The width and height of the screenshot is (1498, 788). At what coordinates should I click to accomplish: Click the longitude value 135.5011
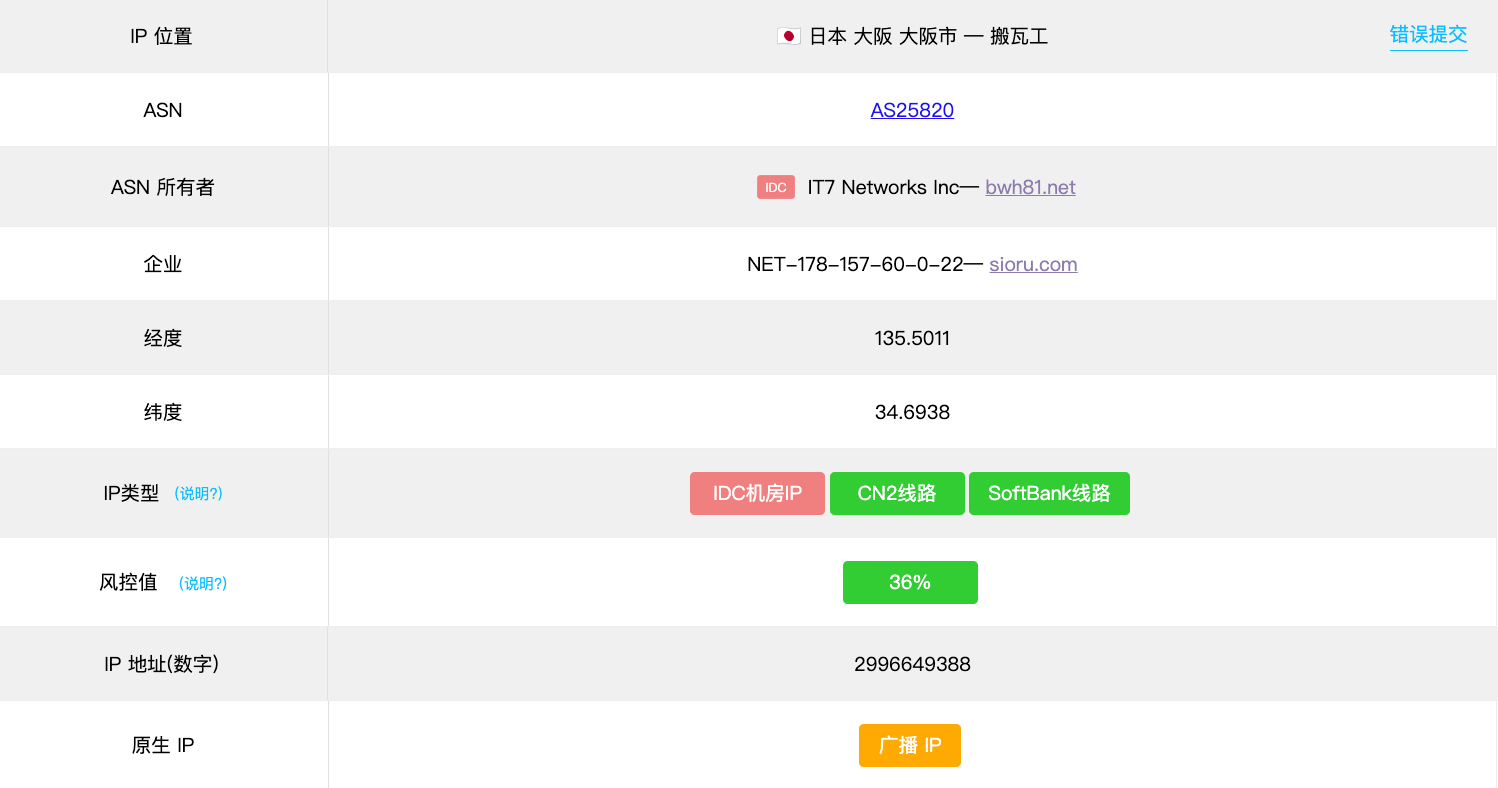912,338
